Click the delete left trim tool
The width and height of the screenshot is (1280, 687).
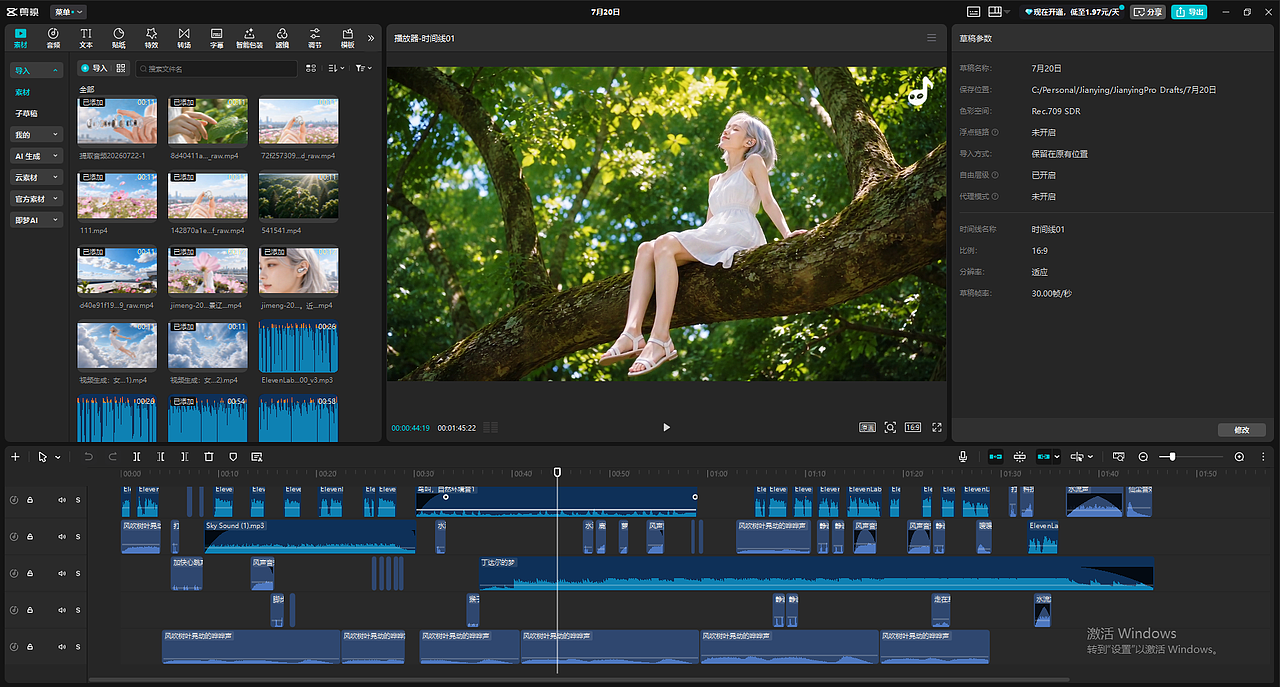(x=160, y=457)
